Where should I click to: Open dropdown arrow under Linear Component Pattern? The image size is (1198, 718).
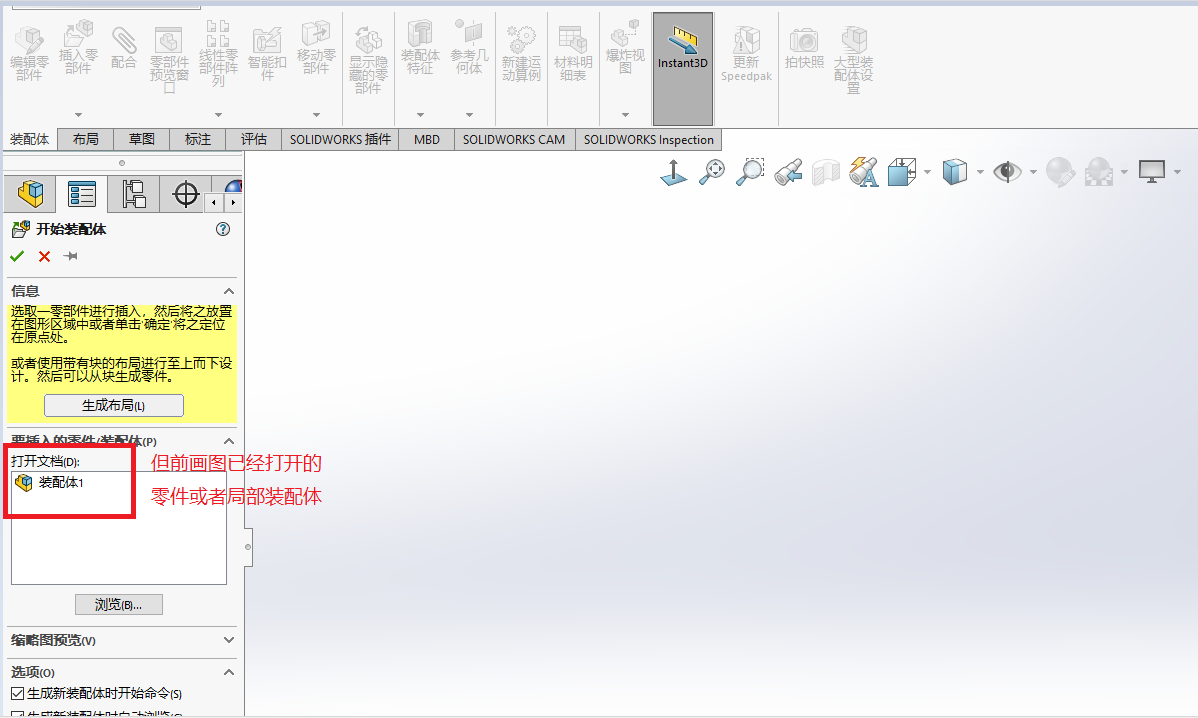point(219,115)
